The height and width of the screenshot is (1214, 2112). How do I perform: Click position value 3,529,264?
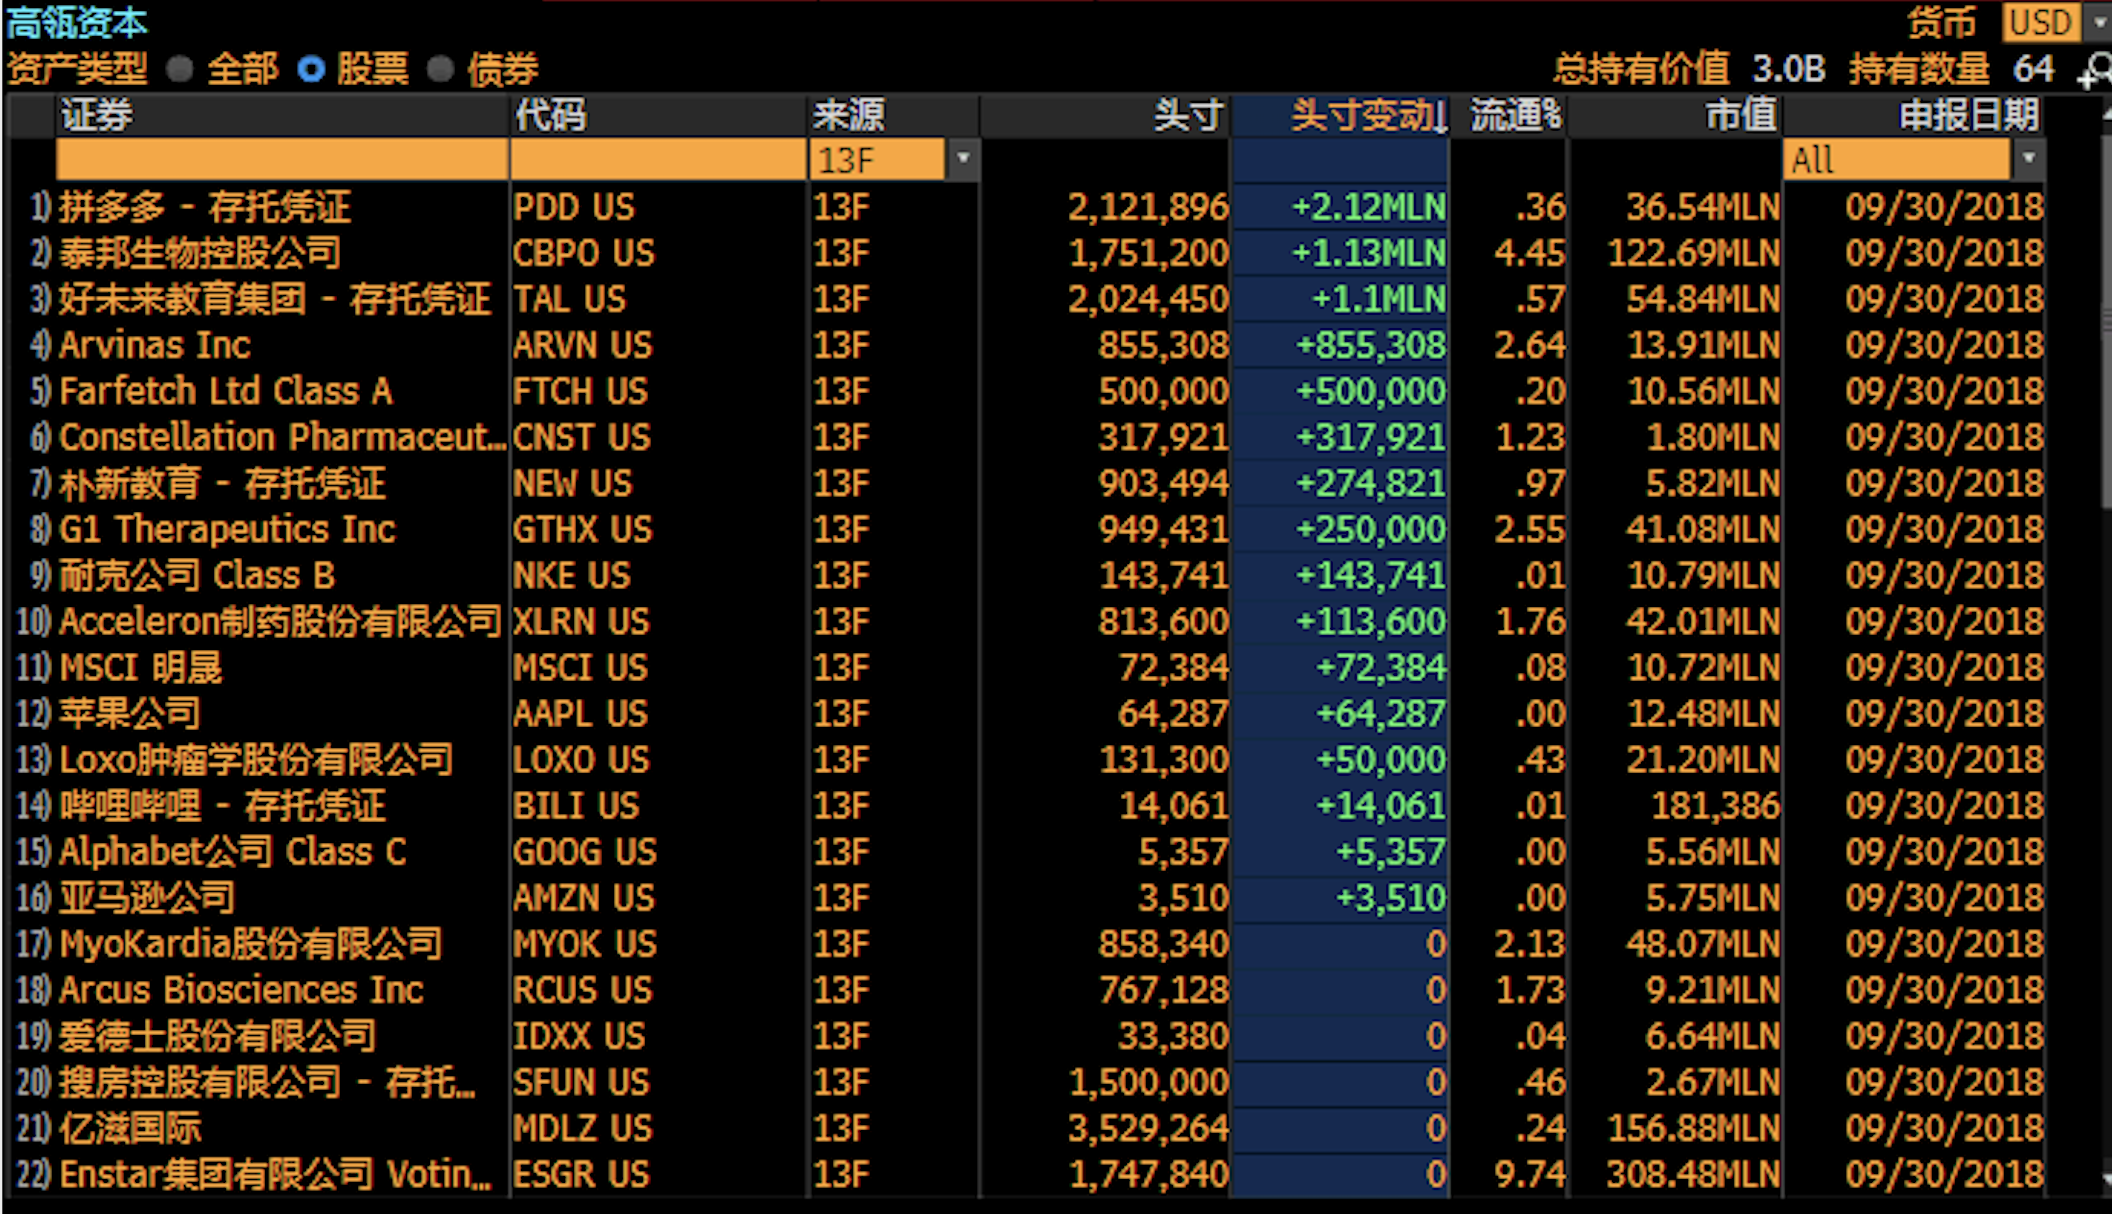1148,1128
